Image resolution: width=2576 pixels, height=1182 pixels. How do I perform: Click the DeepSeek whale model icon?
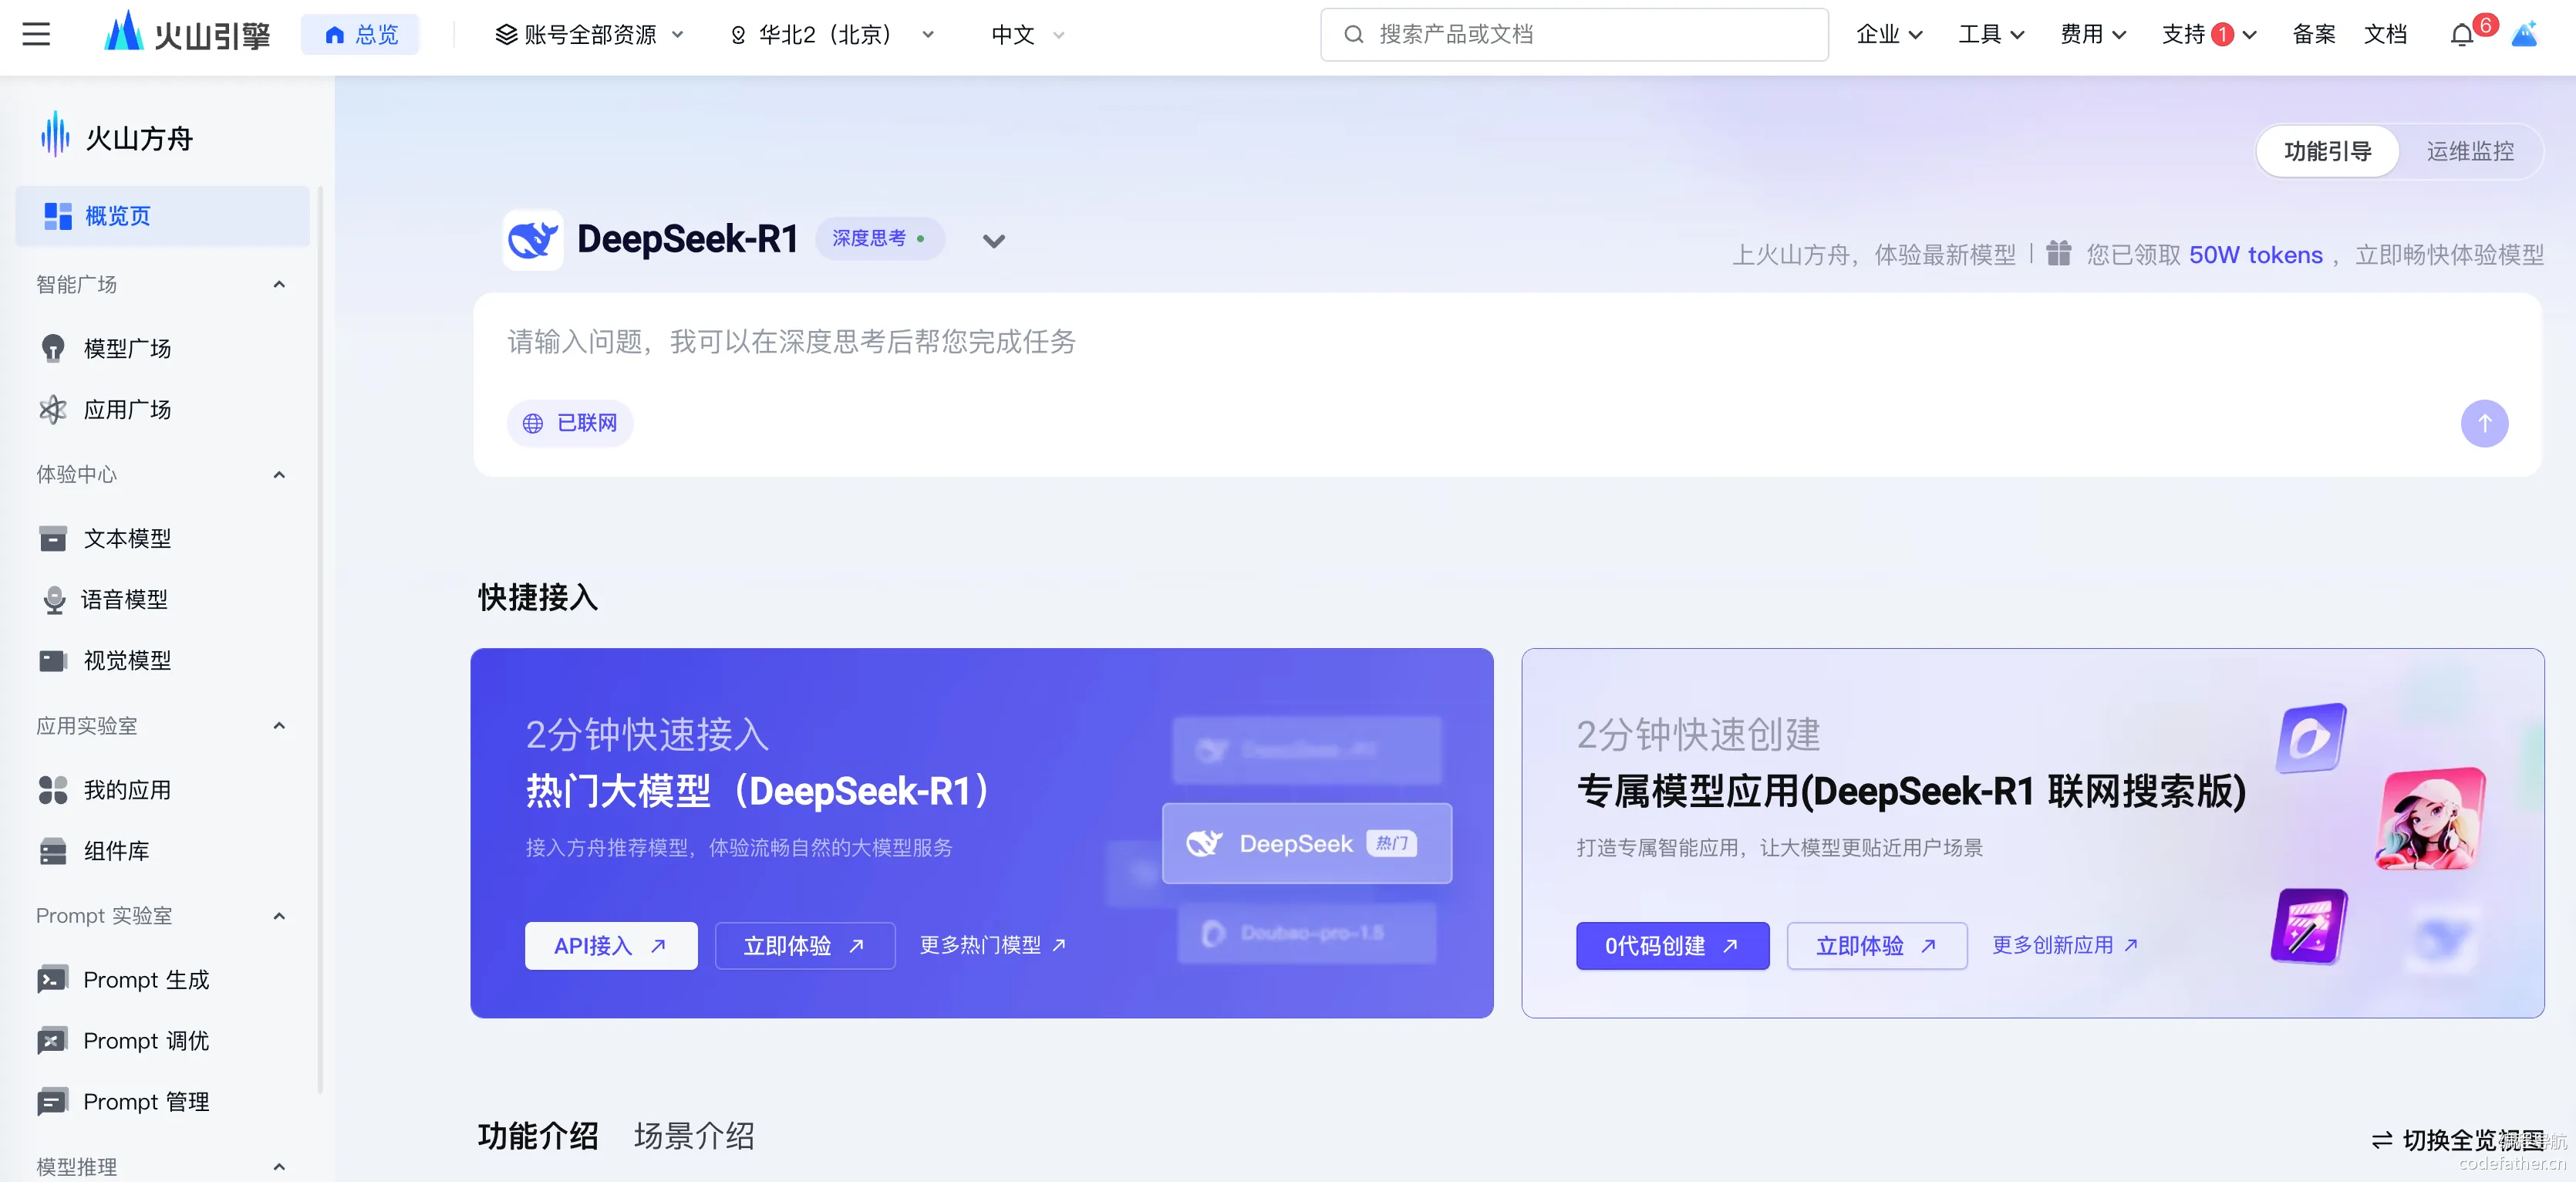(x=533, y=239)
